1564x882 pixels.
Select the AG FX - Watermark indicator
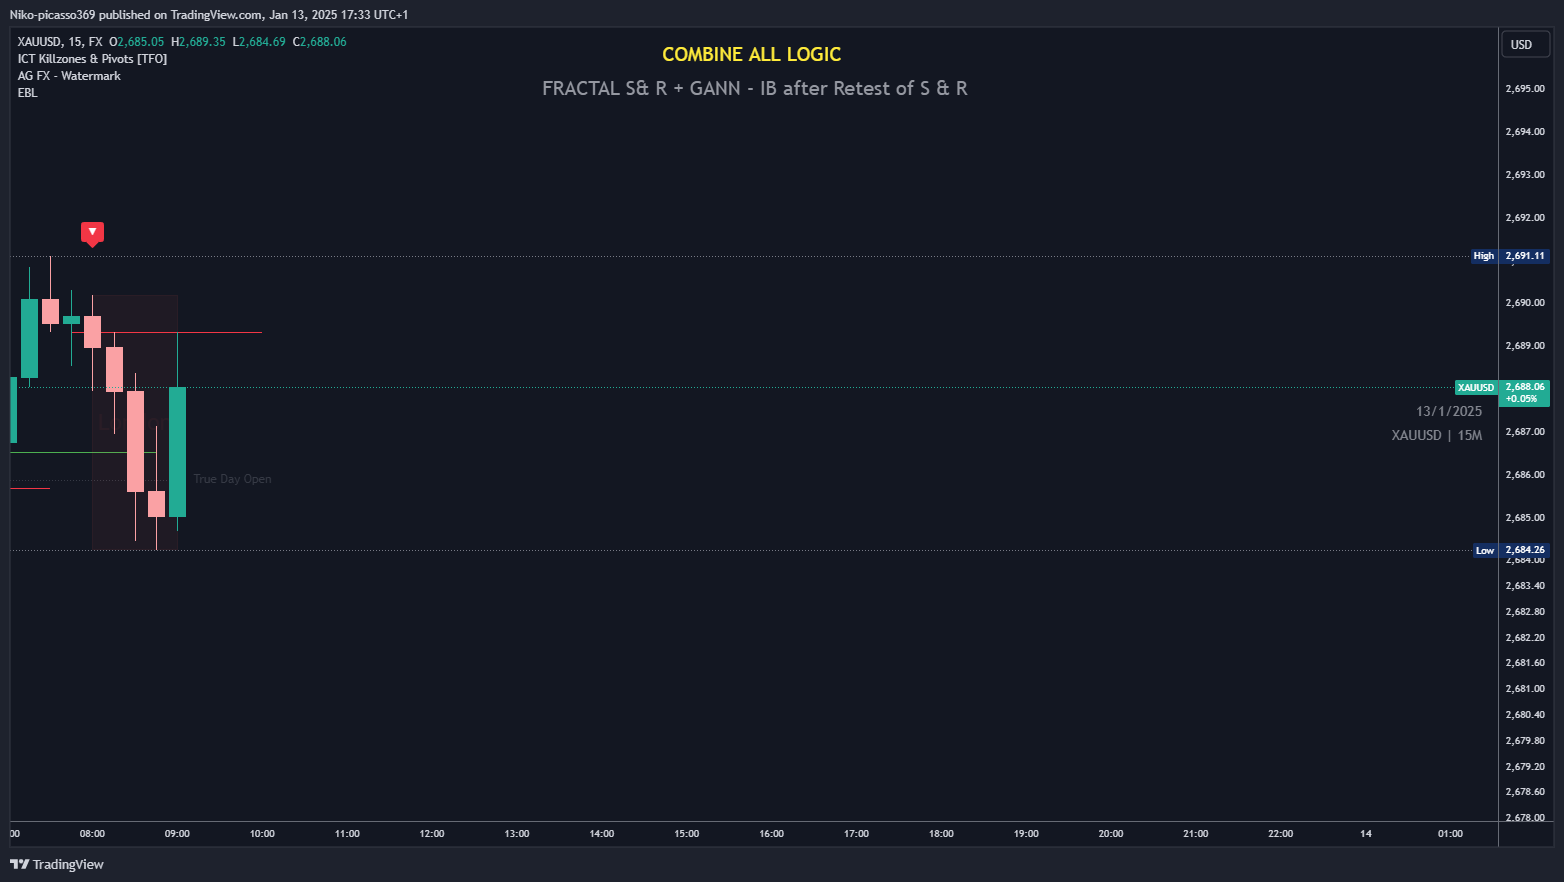(x=69, y=76)
